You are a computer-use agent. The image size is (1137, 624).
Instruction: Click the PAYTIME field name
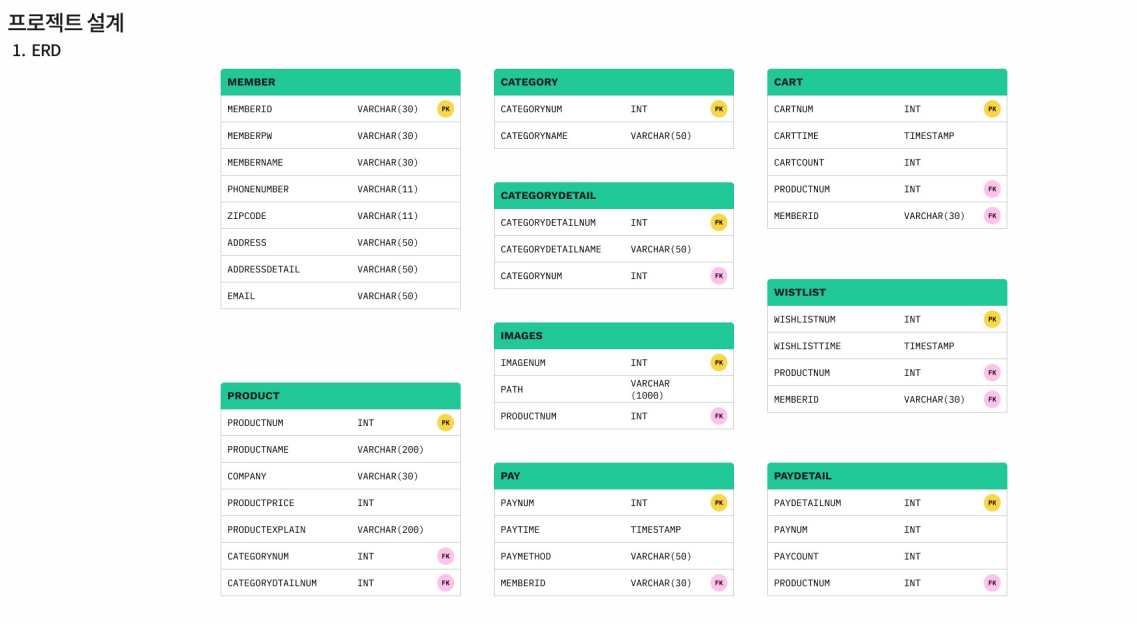point(520,530)
